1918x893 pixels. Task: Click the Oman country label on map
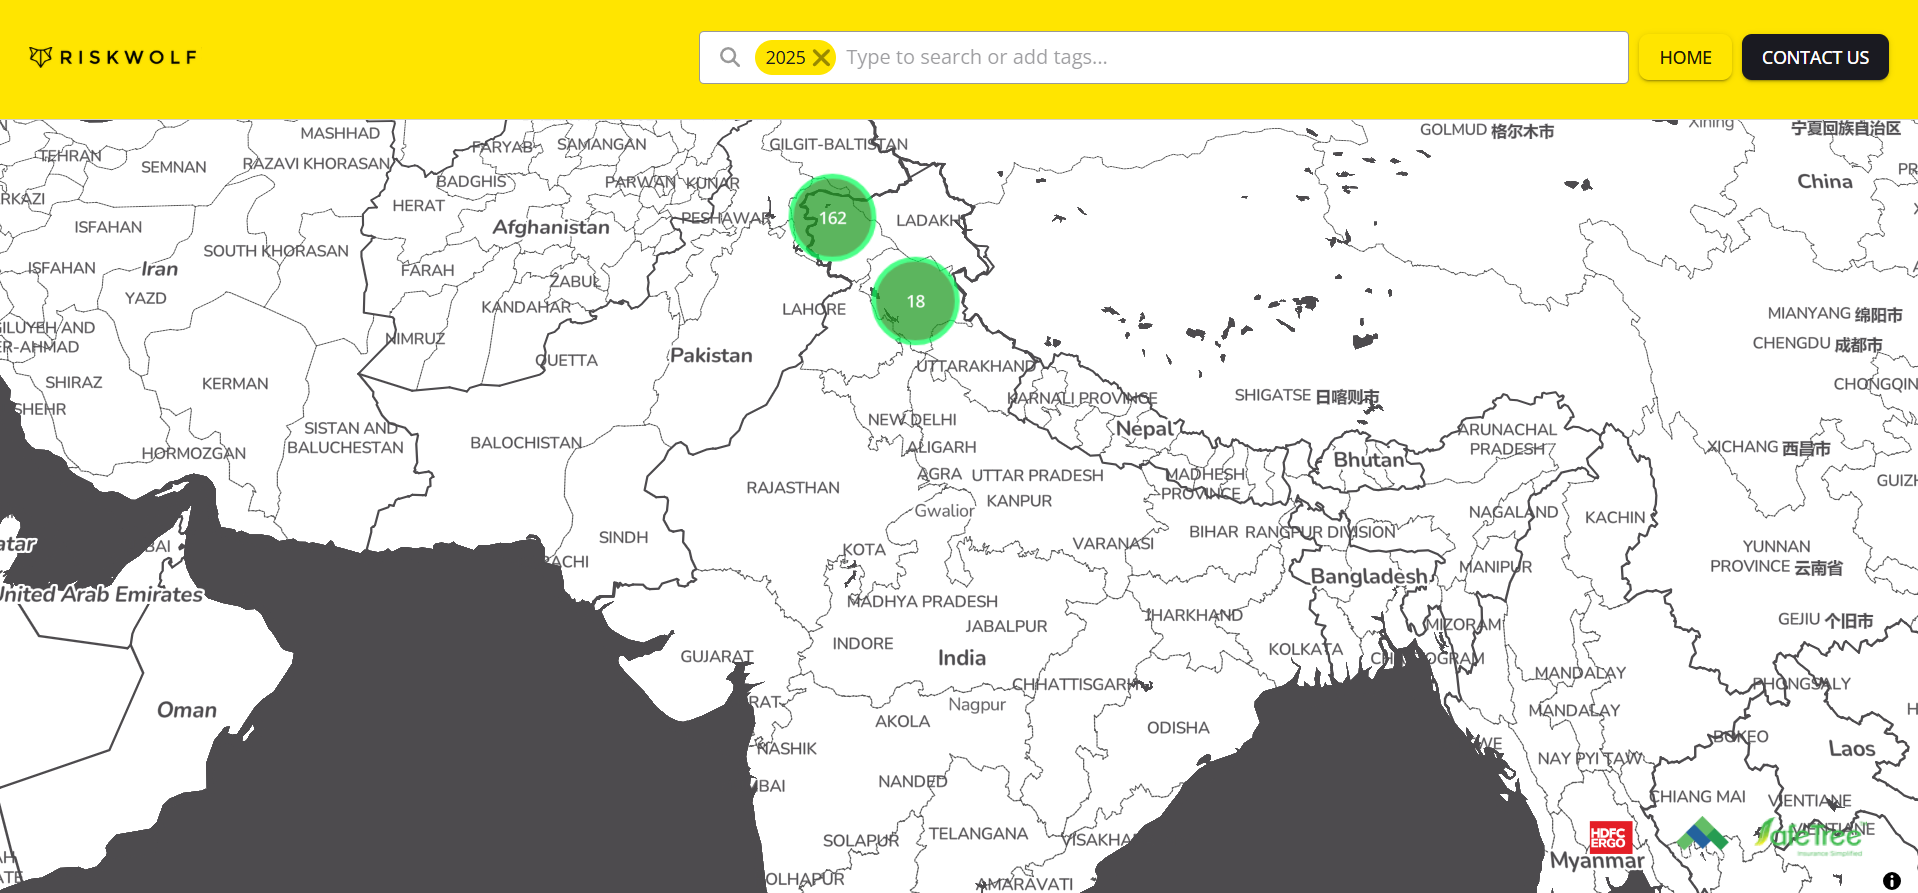(x=186, y=710)
